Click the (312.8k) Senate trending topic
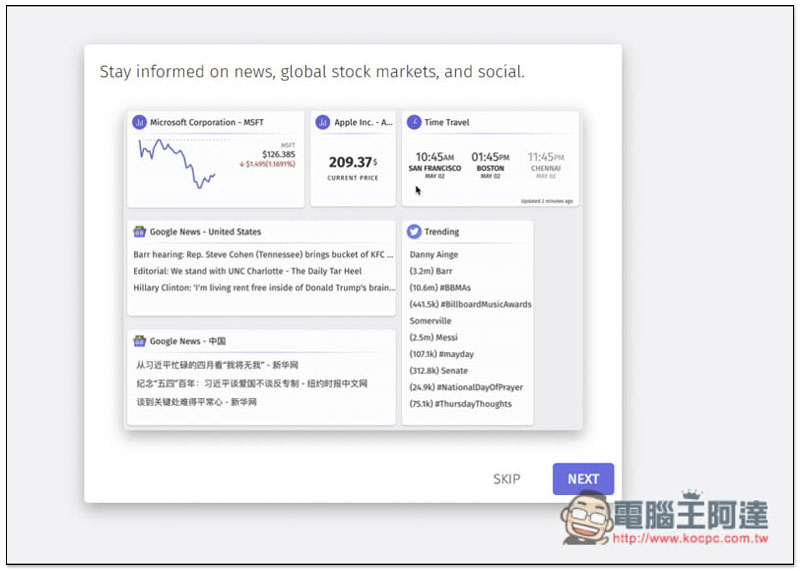Image resolution: width=800 pixels, height=571 pixels. pos(438,370)
